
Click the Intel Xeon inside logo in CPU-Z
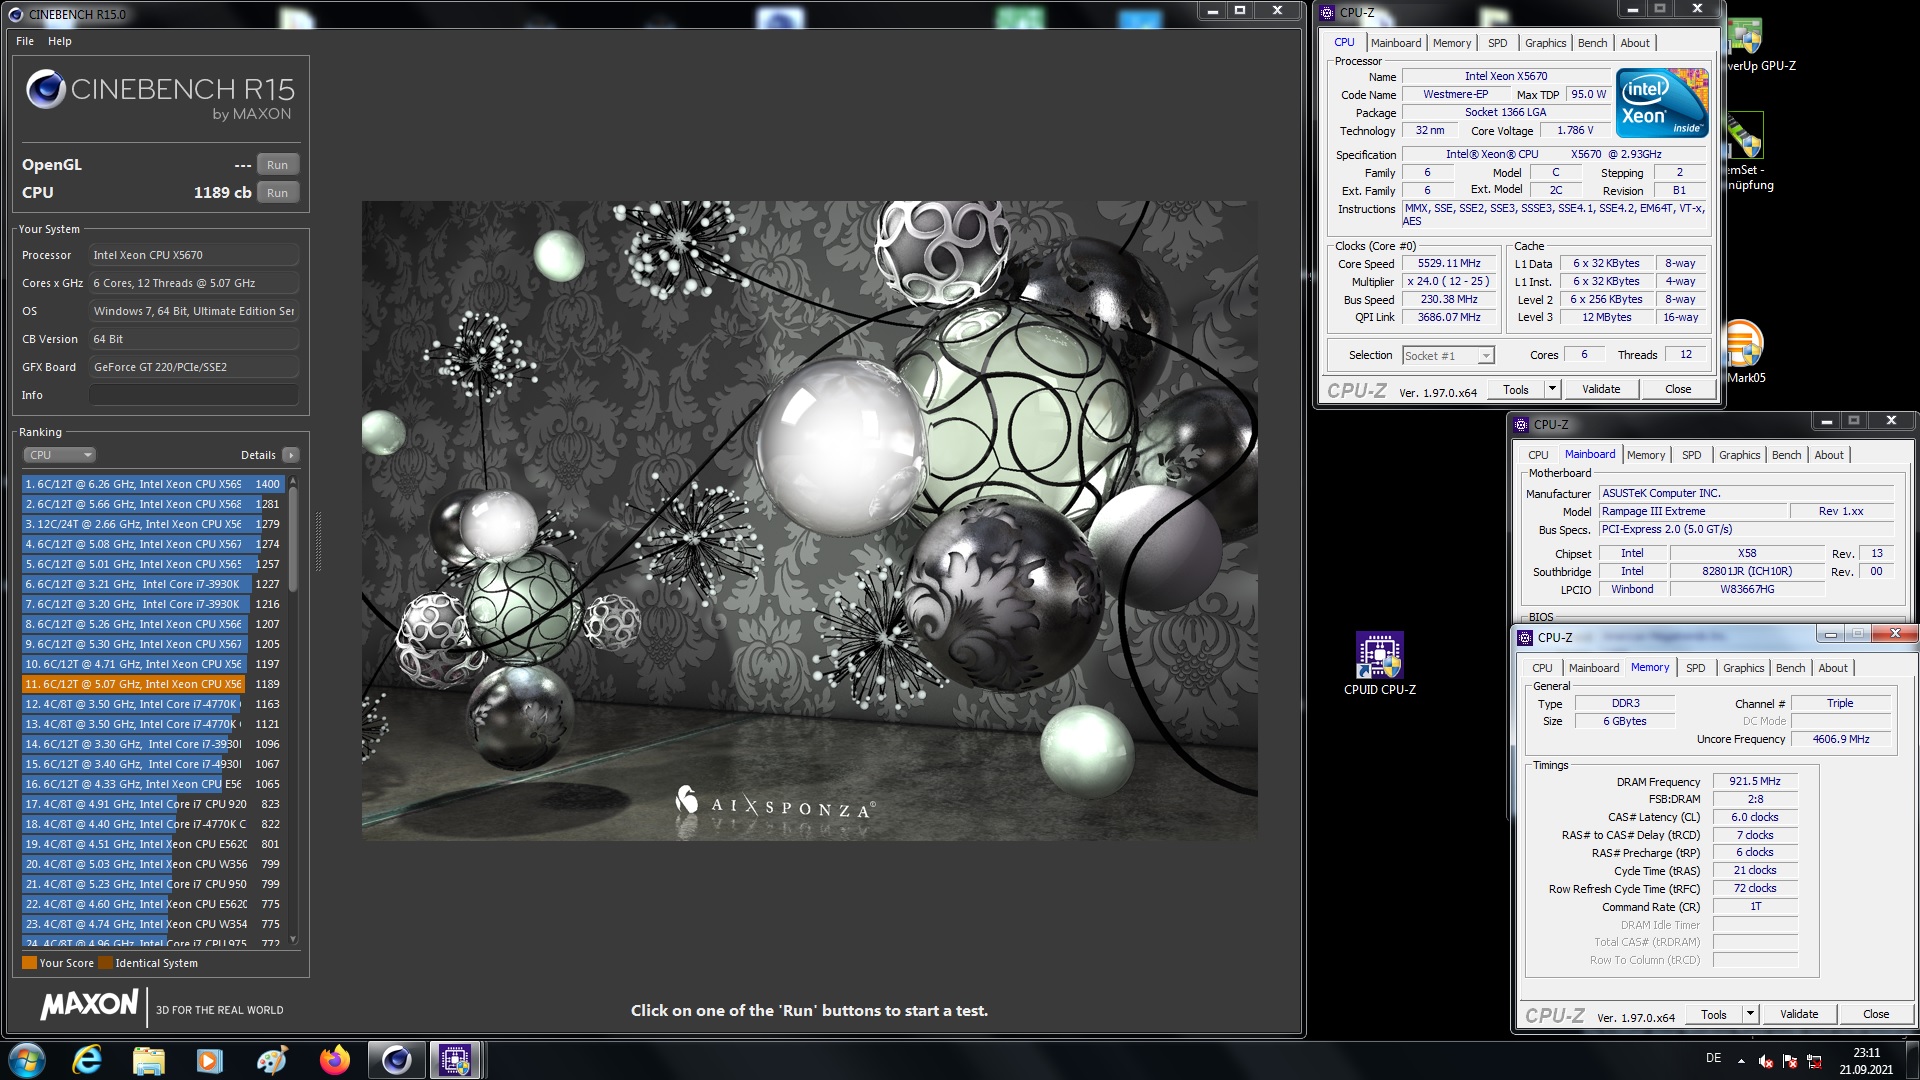pos(1662,103)
